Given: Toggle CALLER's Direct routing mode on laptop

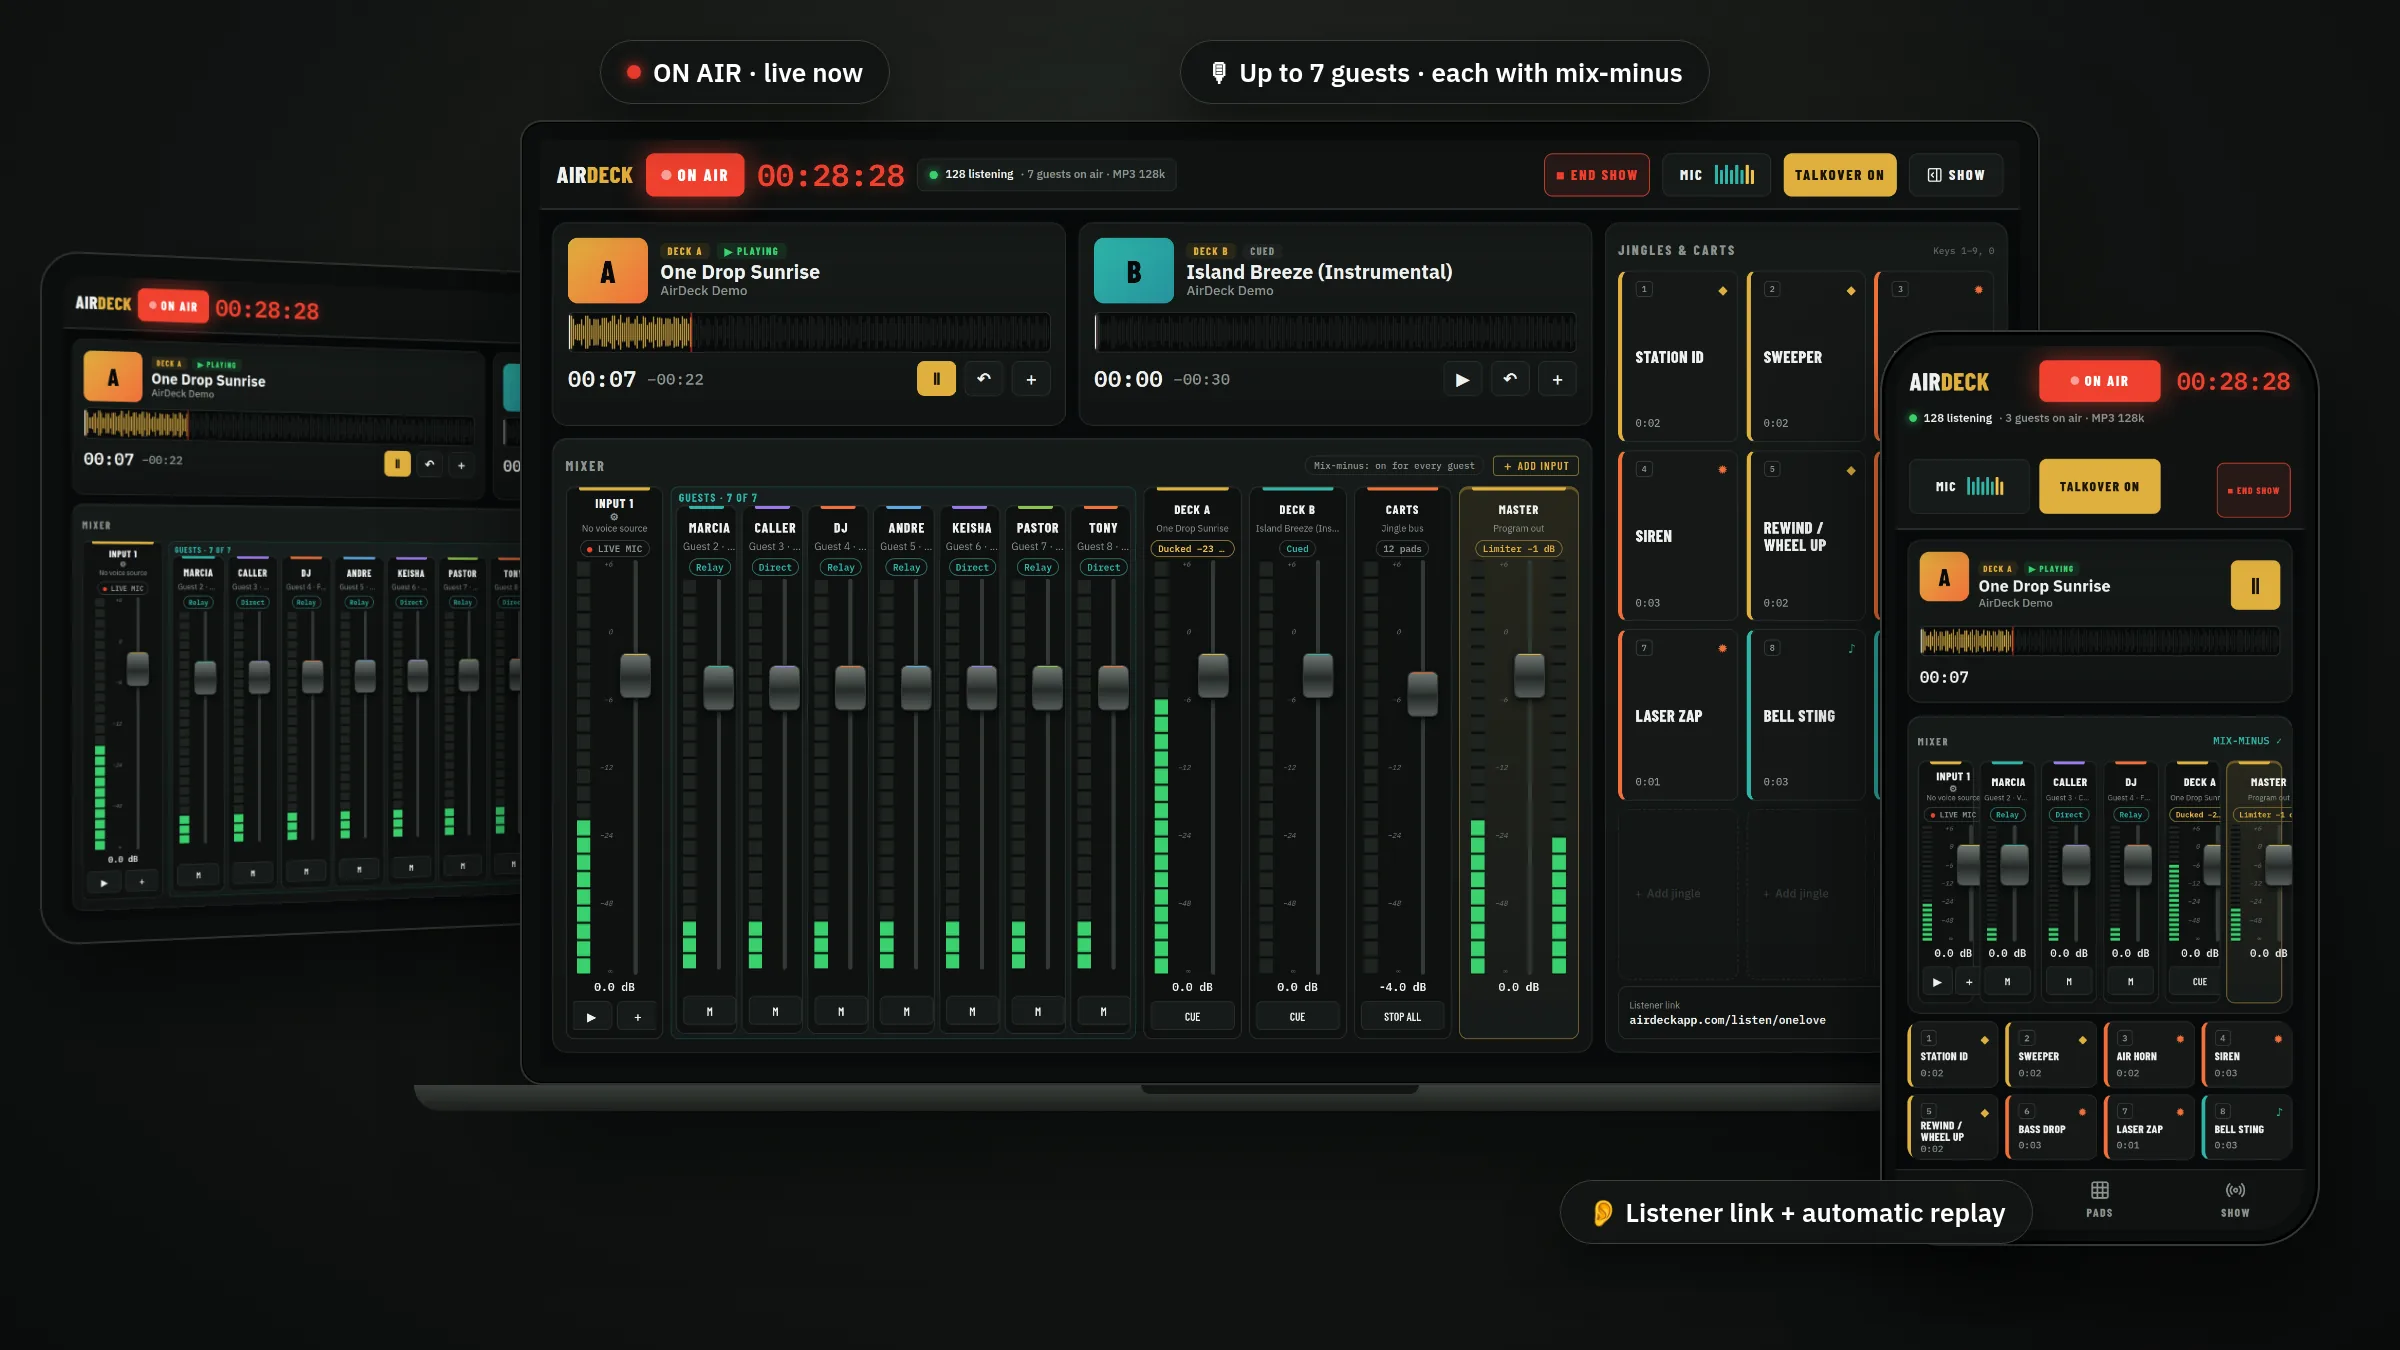Looking at the screenshot, I should coord(775,567).
